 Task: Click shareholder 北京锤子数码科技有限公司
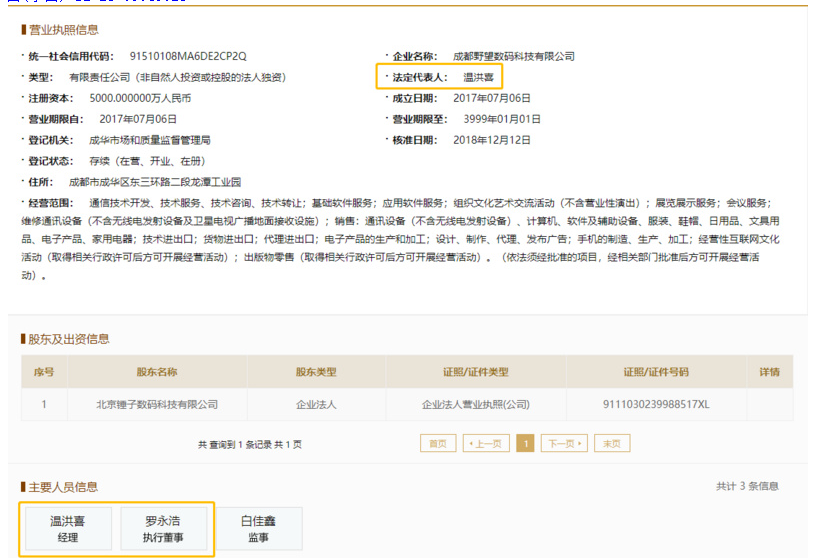tap(157, 404)
